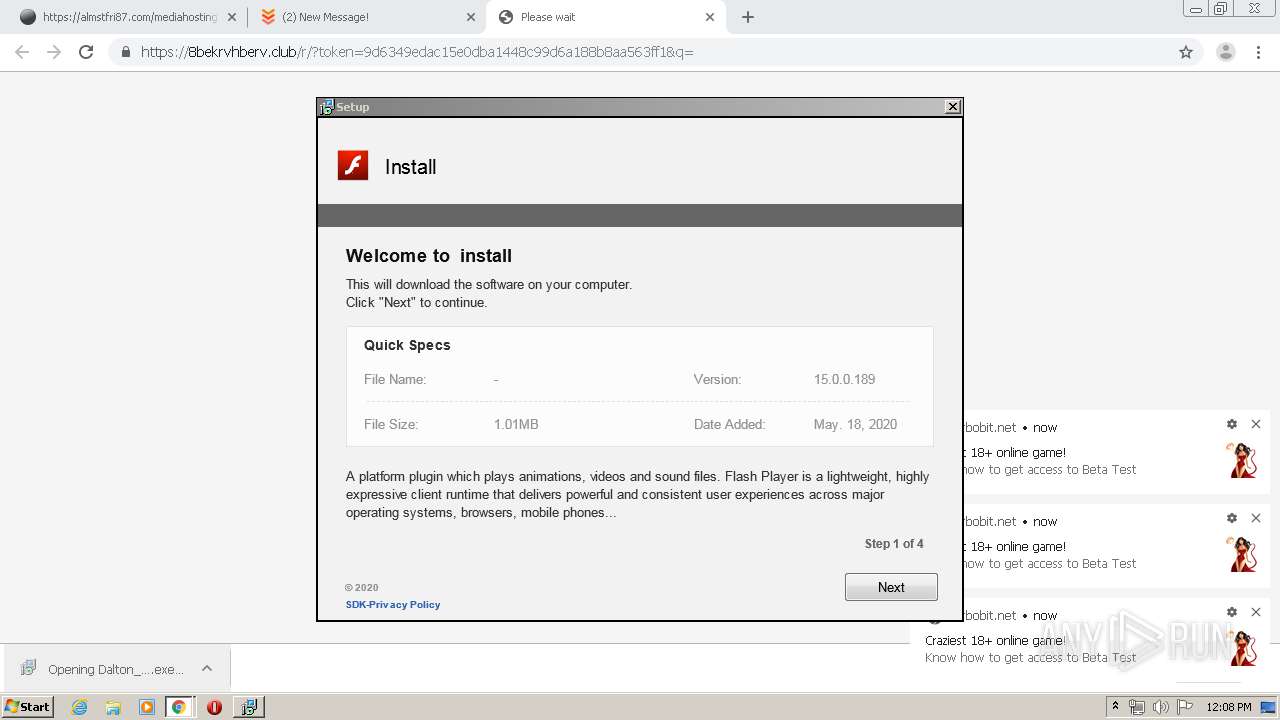Click the version value "15.0.0.189"
Screen dimensions: 1280x720
point(844,379)
